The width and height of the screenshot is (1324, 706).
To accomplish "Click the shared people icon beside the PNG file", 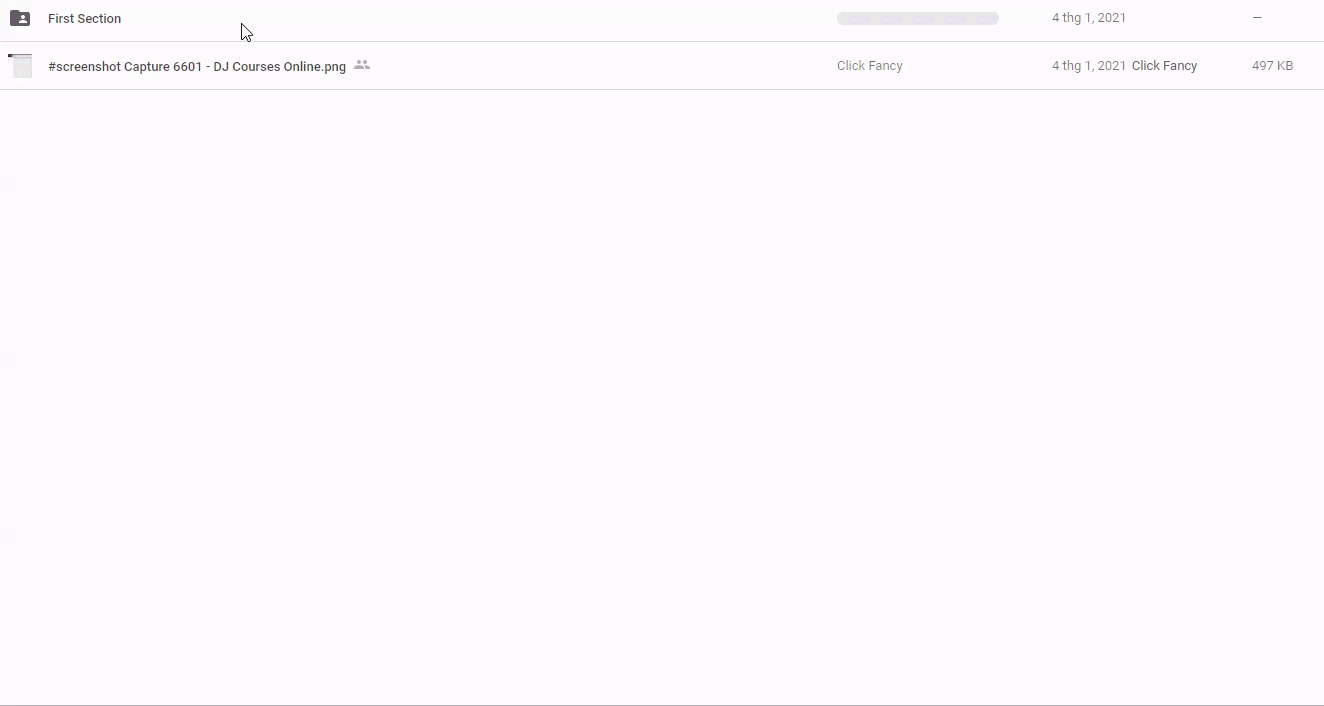I will point(362,65).
